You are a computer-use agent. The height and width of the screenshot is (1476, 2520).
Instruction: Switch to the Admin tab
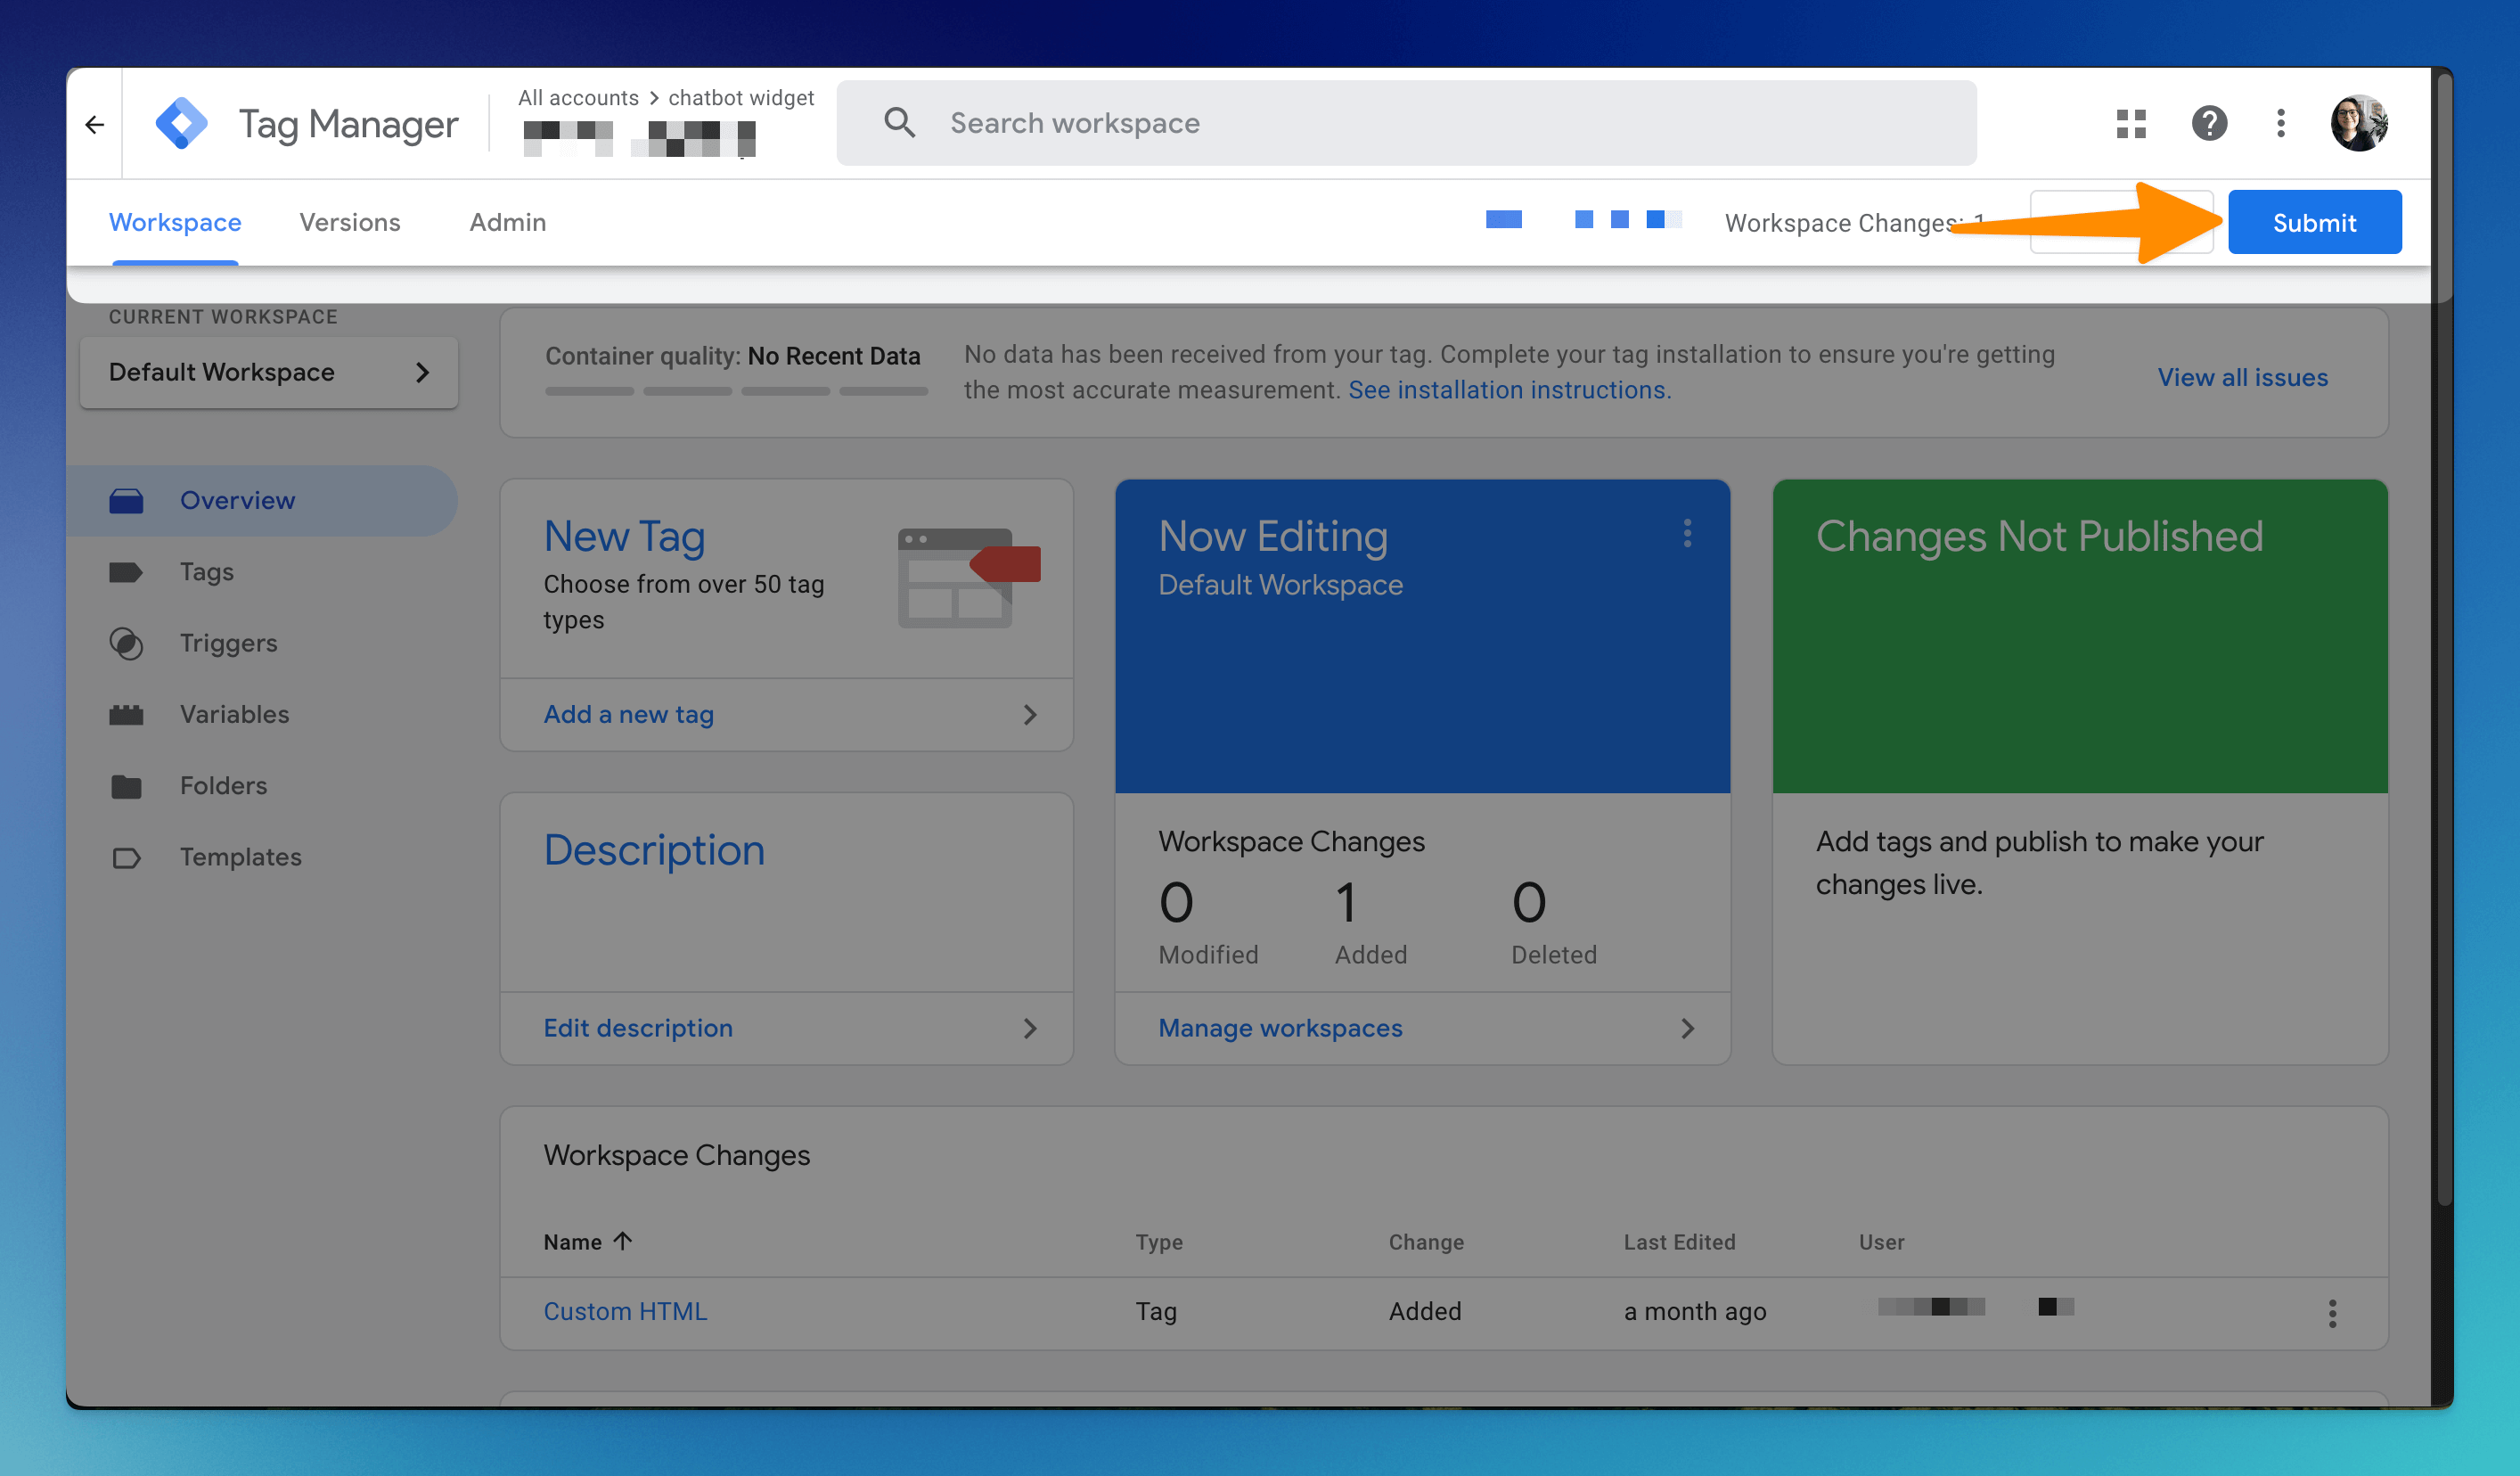click(508, 222)
